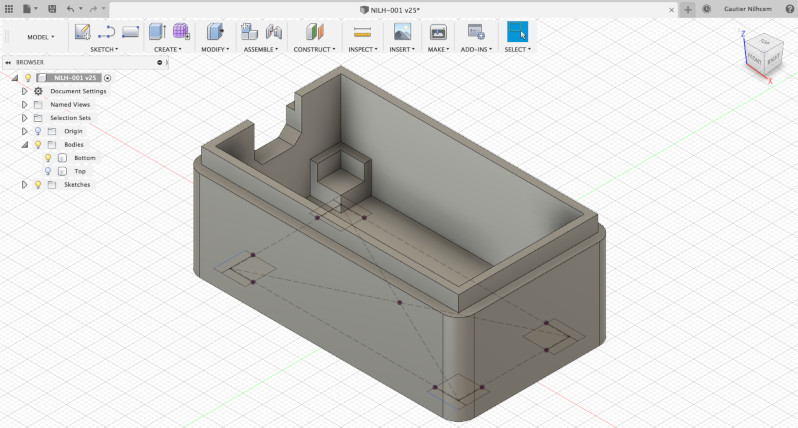Activate the Extrude tool
Screen dimensions: 798x428
pyautogui.click(x=157, y=32)
